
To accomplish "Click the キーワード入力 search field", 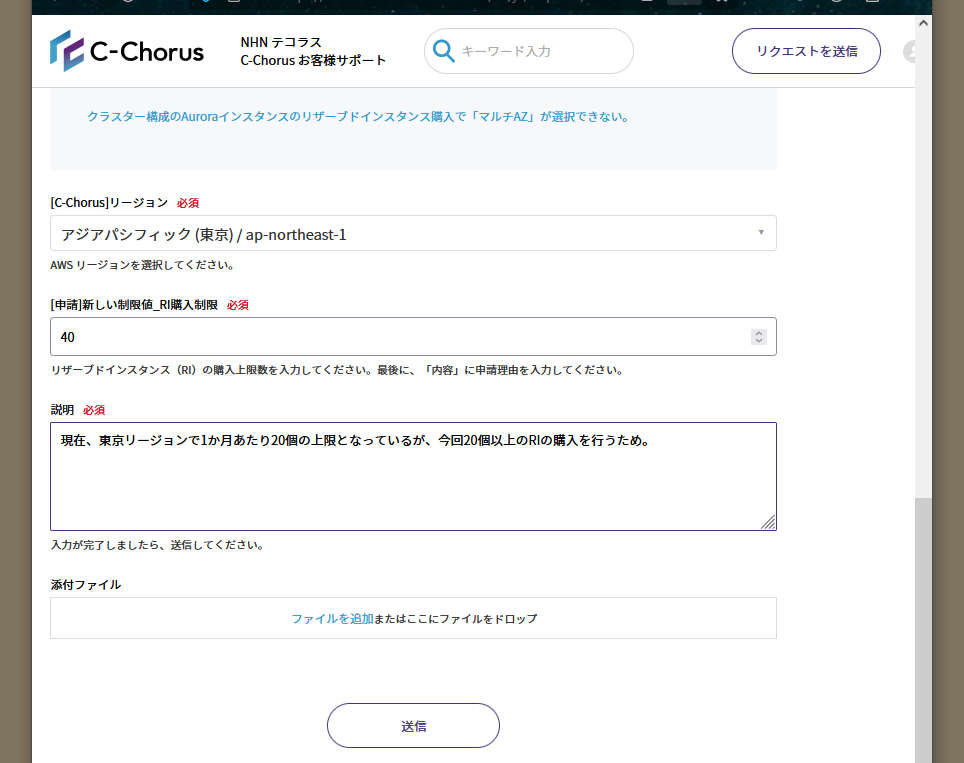I will [x=540, y=51].
